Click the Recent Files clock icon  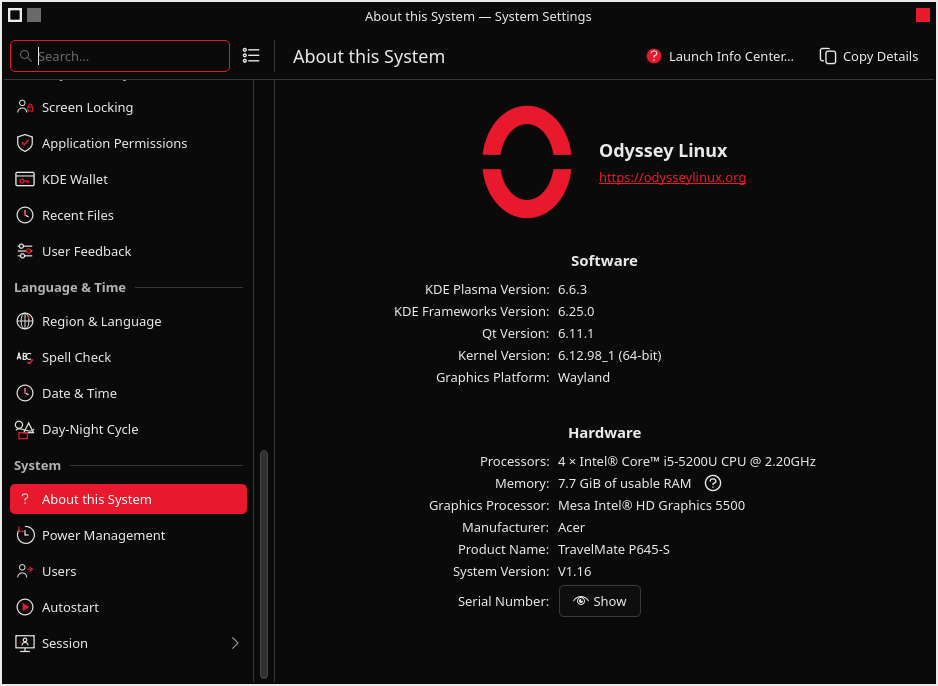click(x=25, y=215)
